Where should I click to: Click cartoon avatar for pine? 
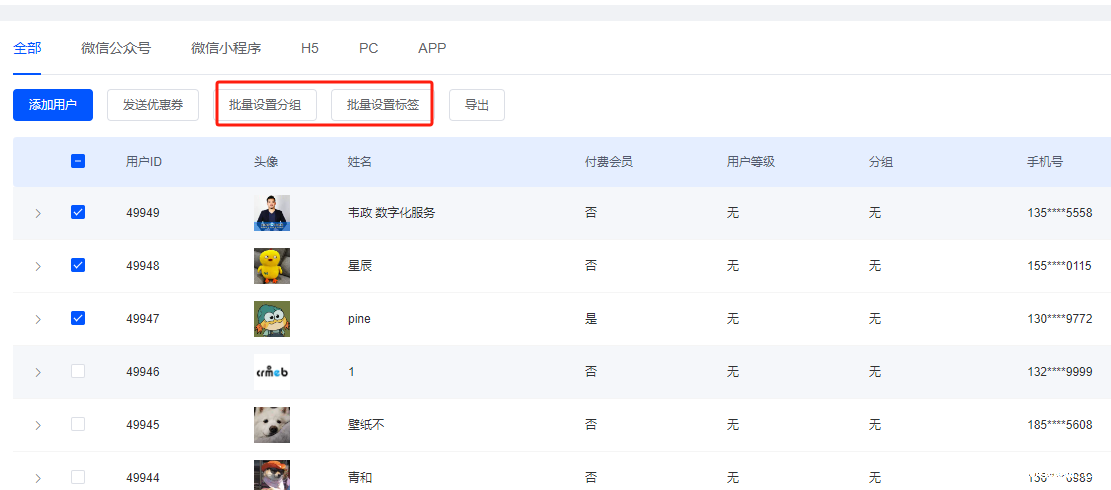click(x=272, y=319)
